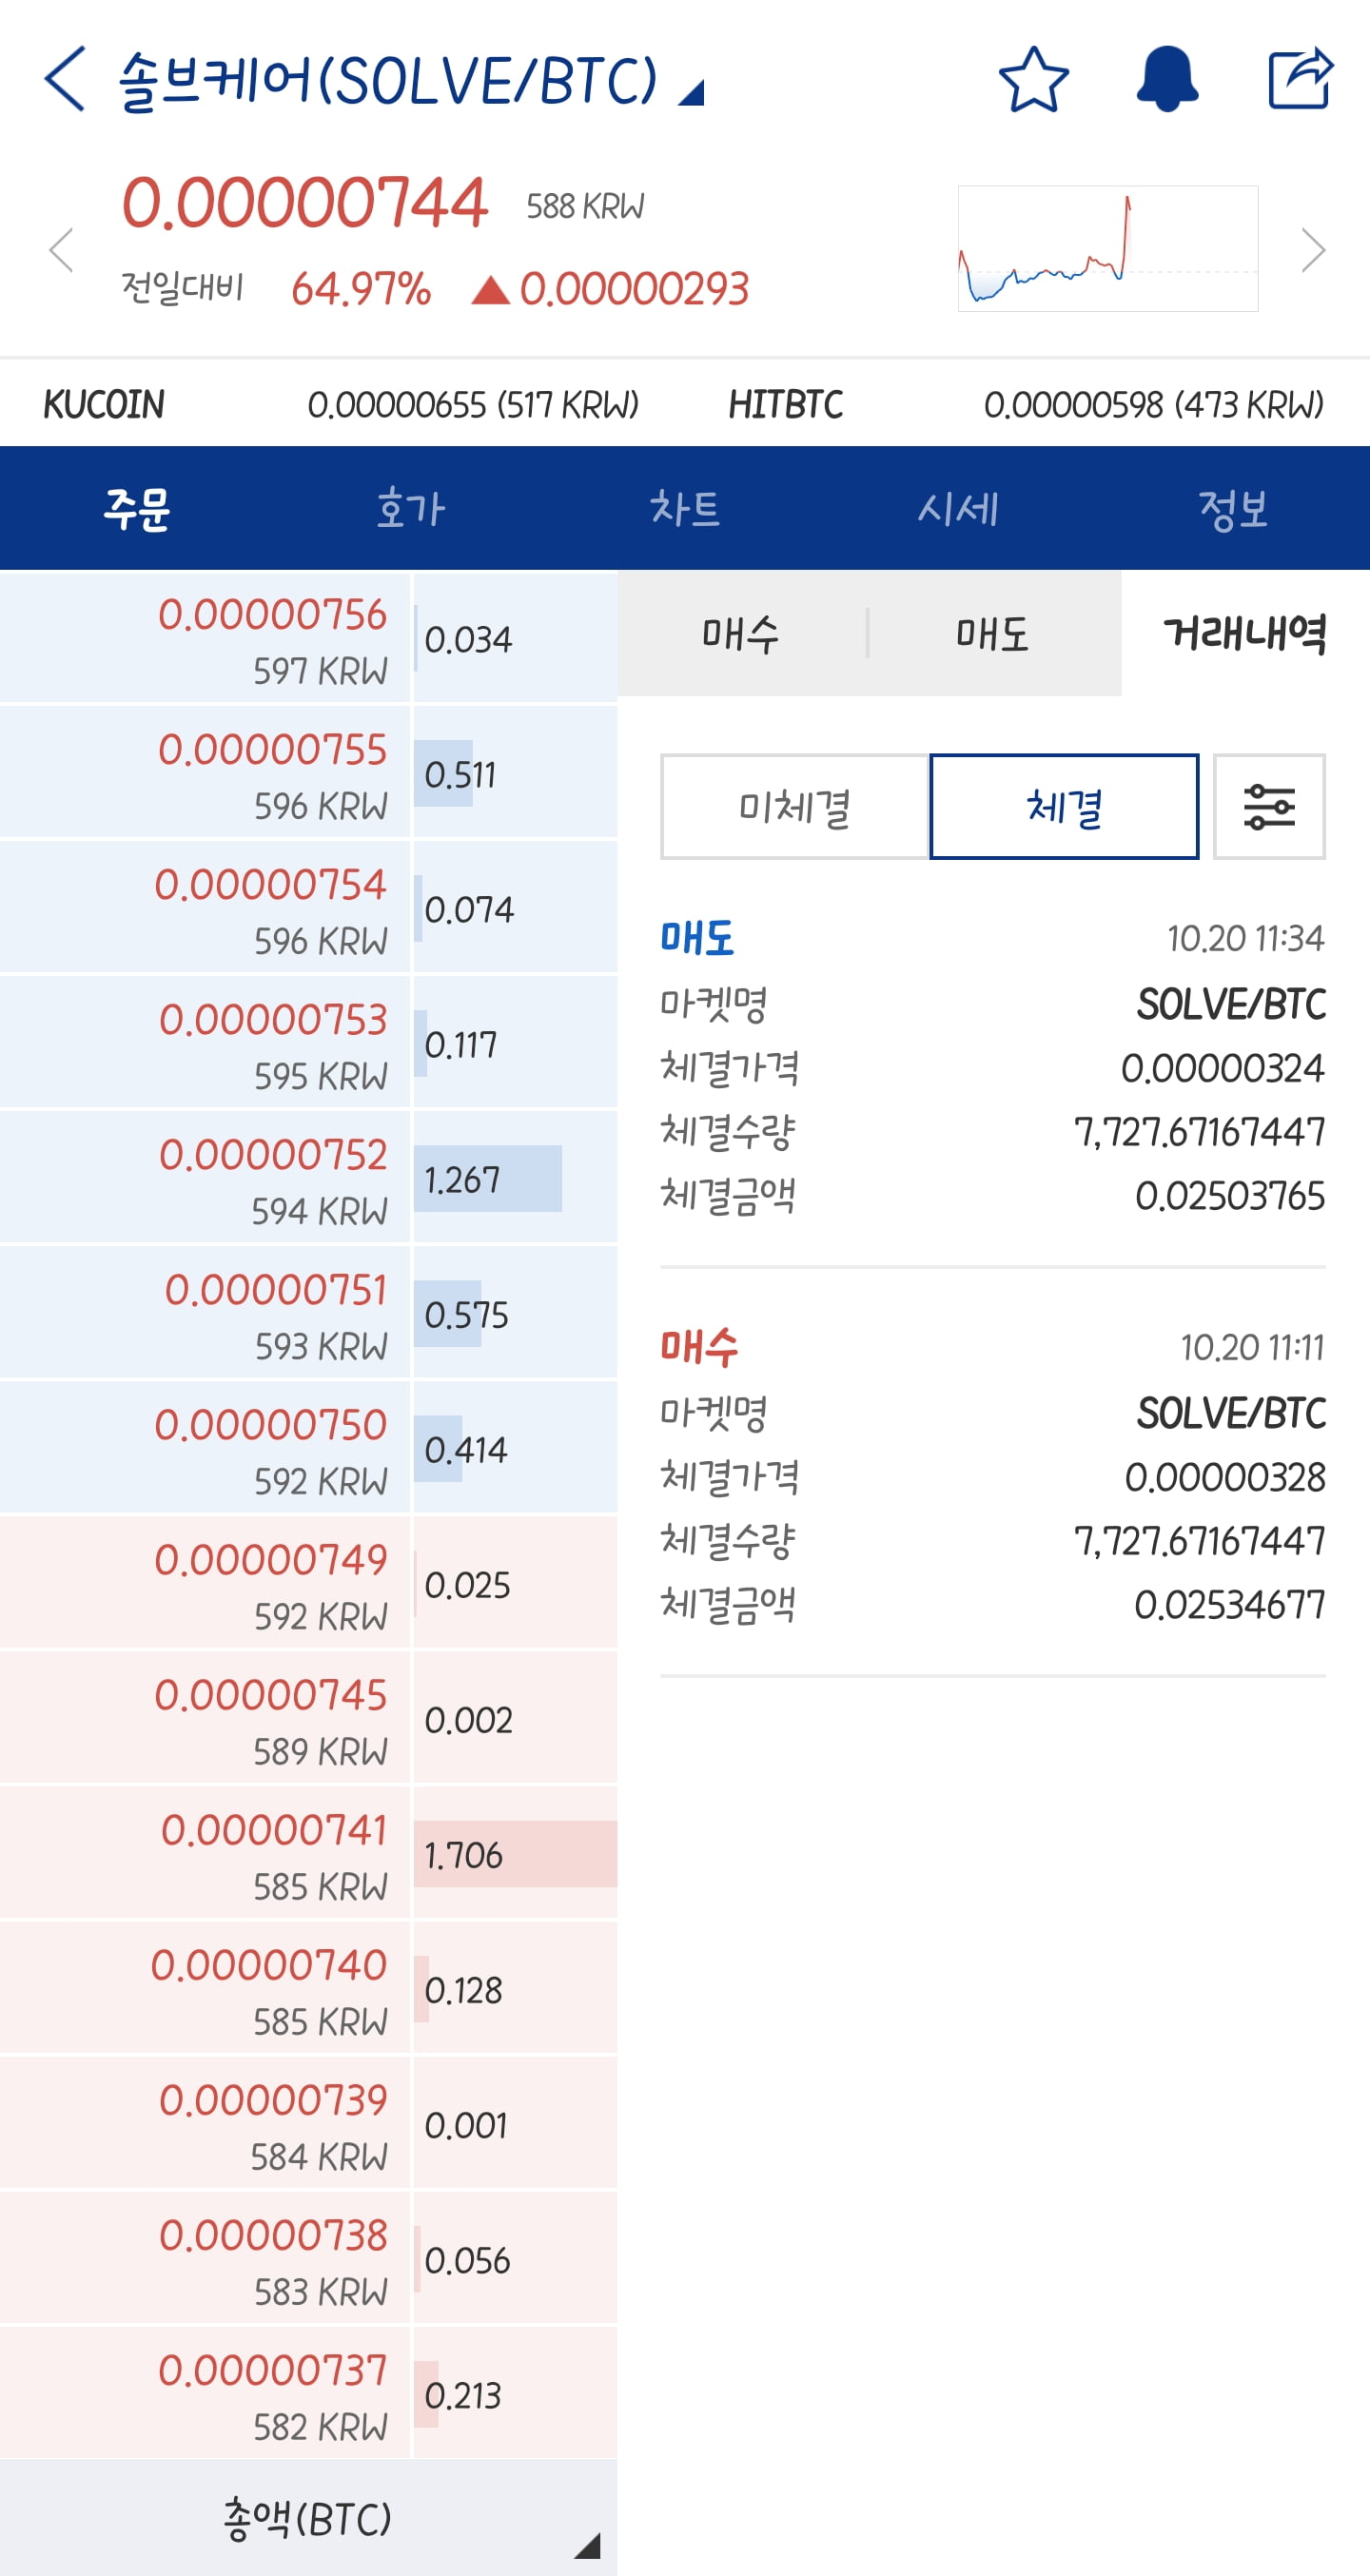Add SOLVE/BTC to favorites with star icon

click(x=1033, y=79)
